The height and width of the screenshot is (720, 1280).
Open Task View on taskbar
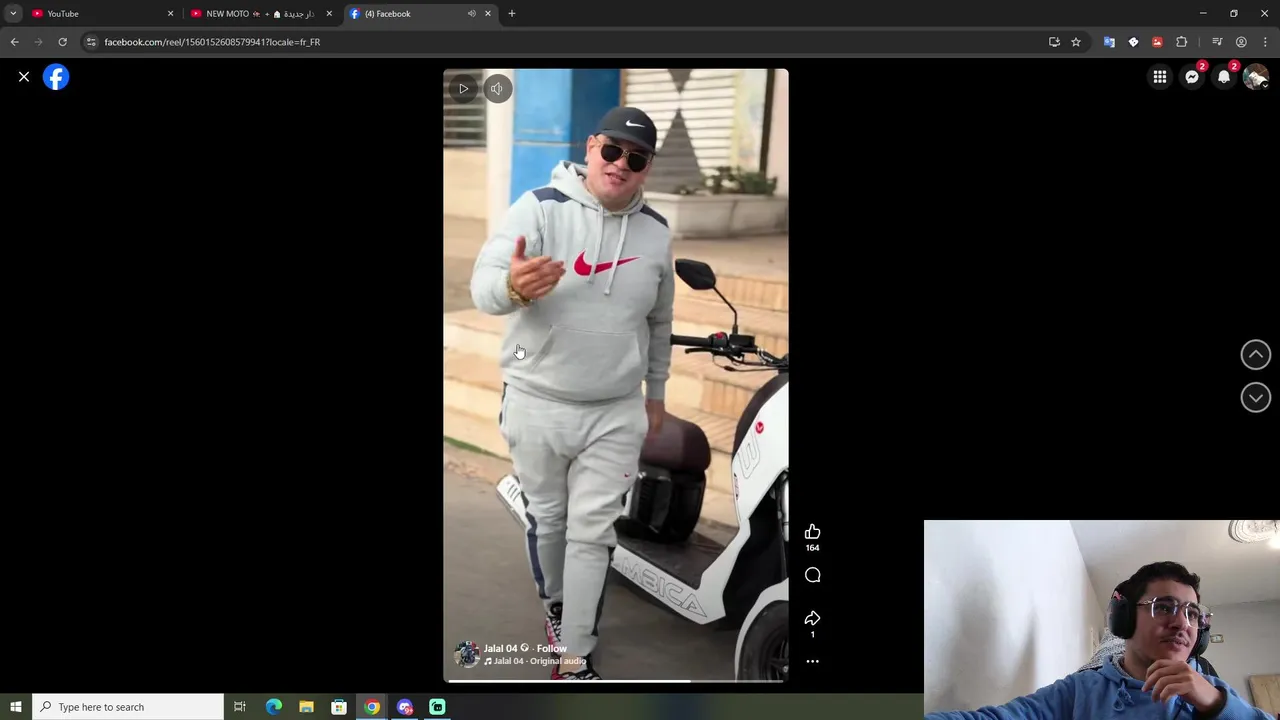coord(240,707)
